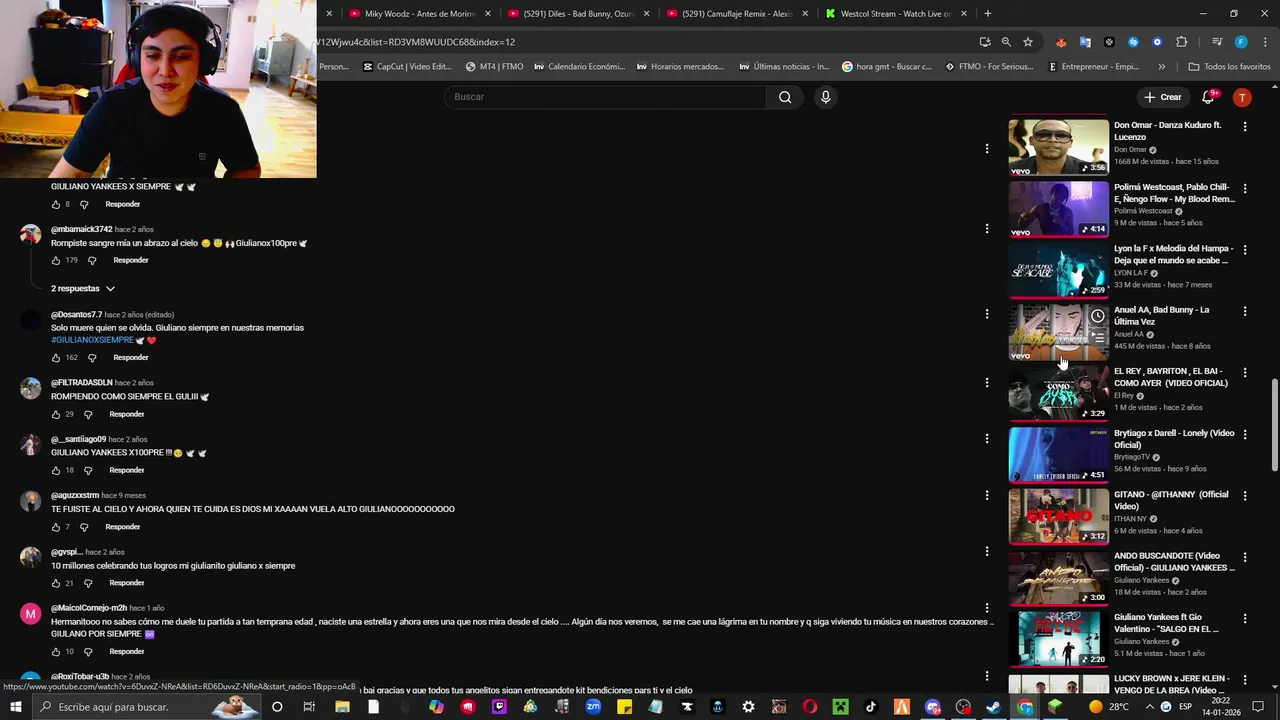The height and width of the screenshot is (720, 1280).
Task: Open Giuliano Yankees ft Gio Valentino video
Action: pos(1058,639)
